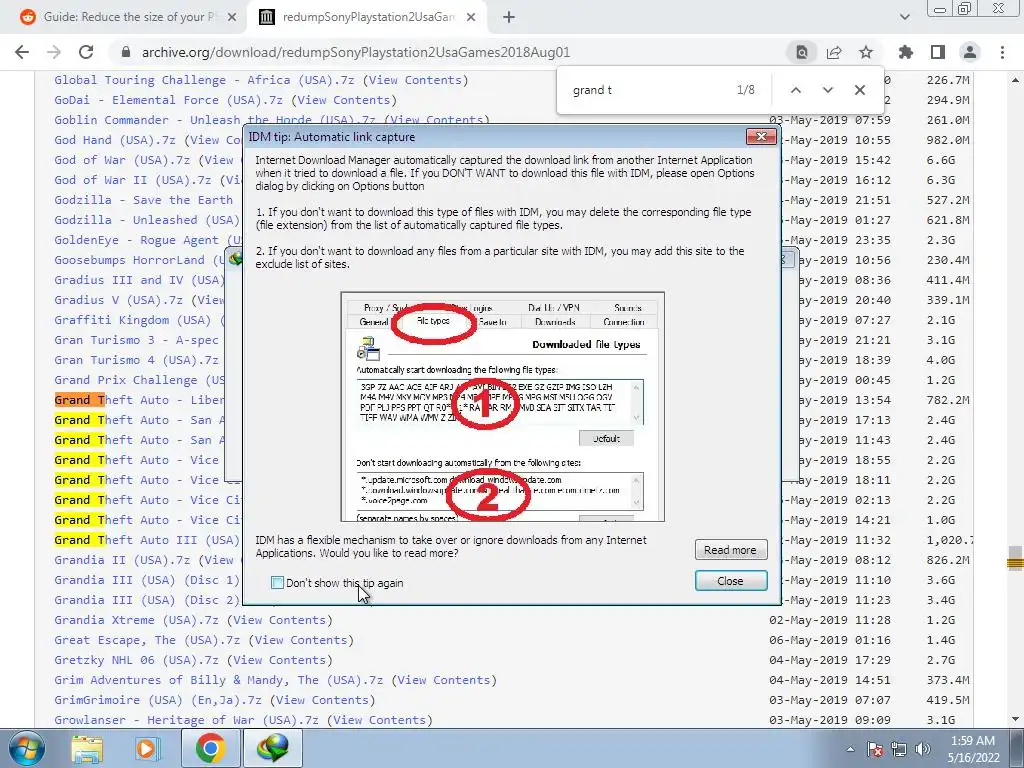Image resolution: width=1024 pixels, height=768 pixels.
Task: Click Gran Turismo 4 (USA).7z link
Action: pyautogui.click(x=136, y=360)
